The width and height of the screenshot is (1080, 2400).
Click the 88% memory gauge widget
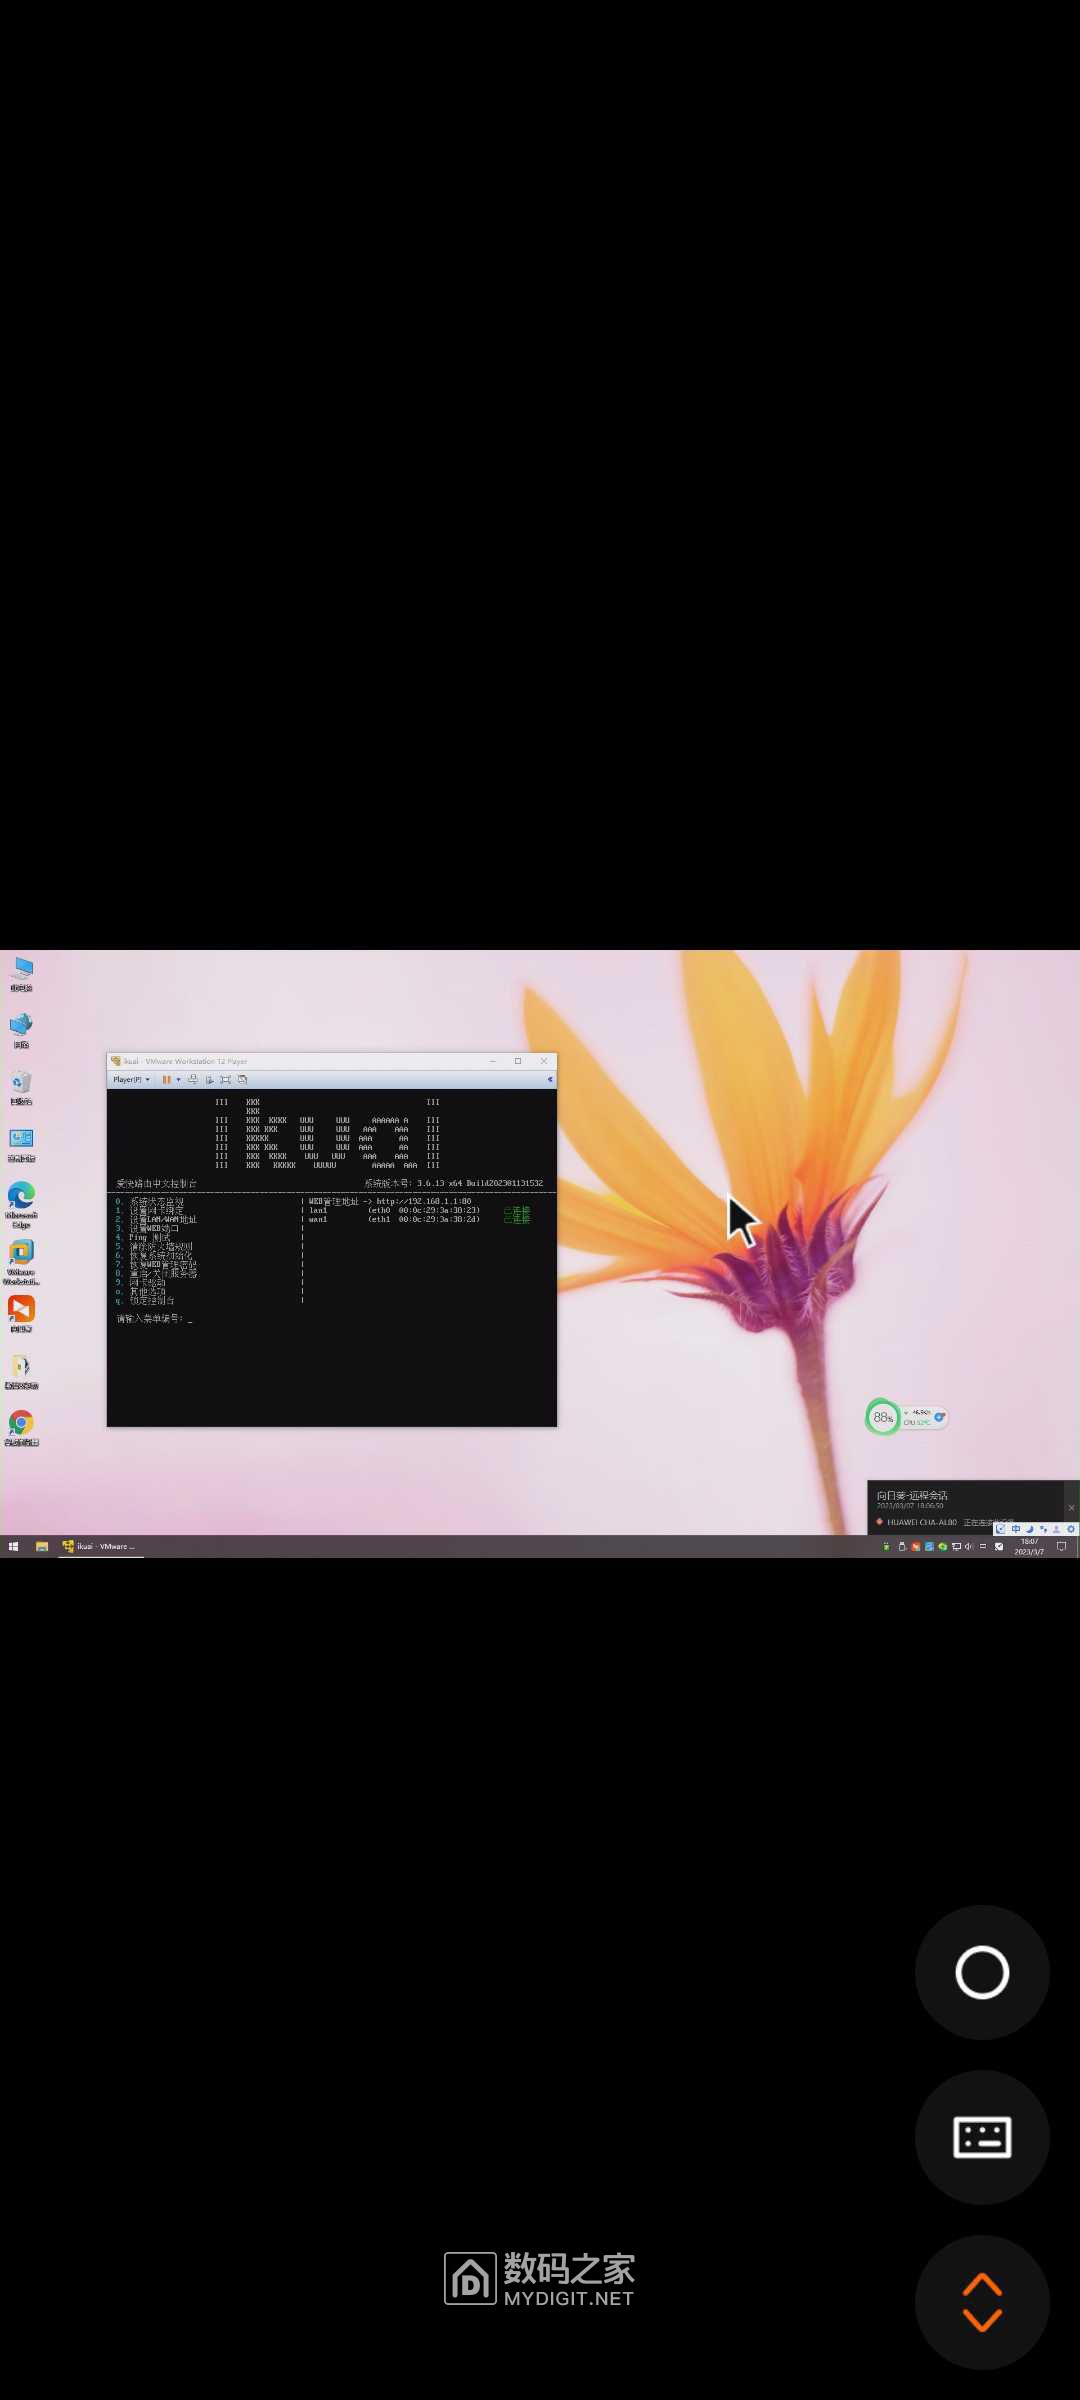pyautogui.click(x=883, y=1417)
